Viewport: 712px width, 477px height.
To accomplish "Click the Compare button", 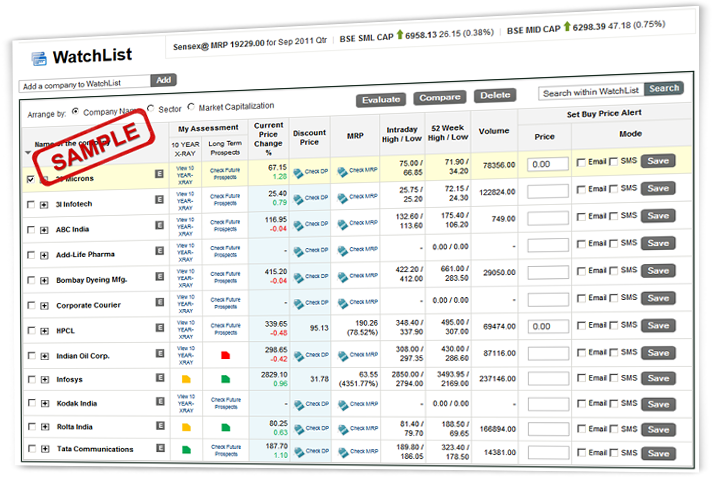I will click(440, 98).
